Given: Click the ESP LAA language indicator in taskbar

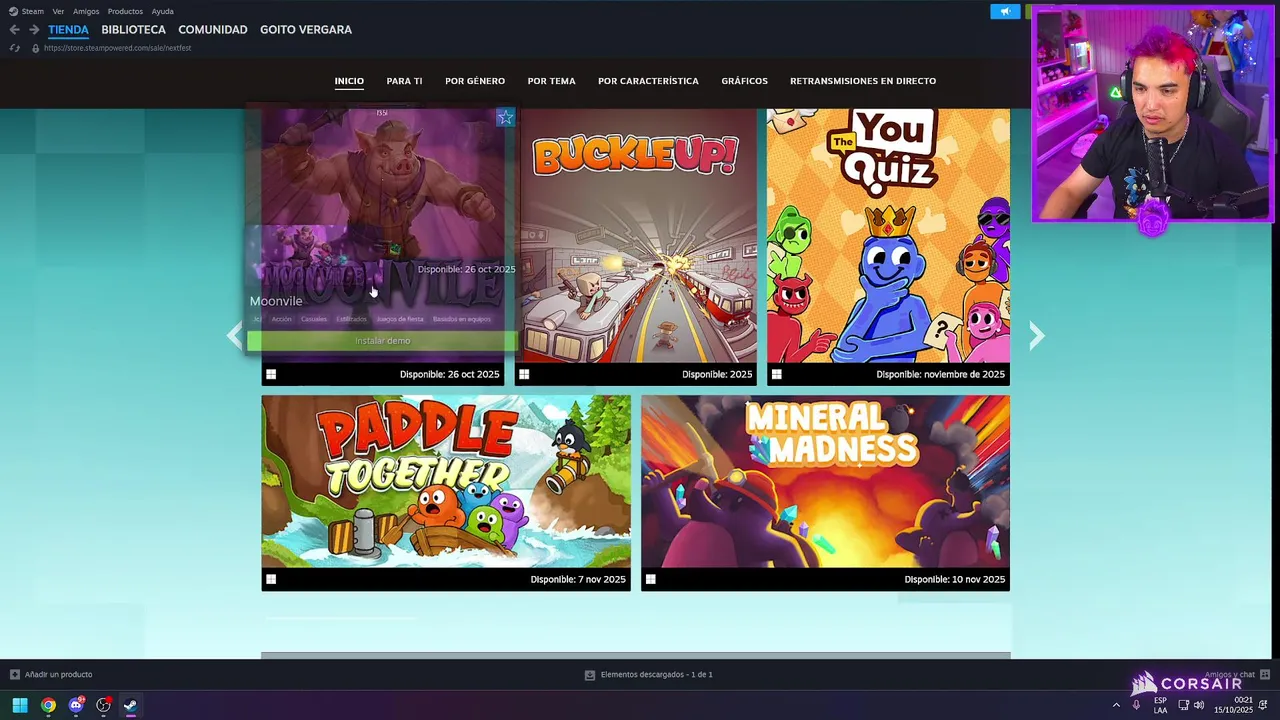Looking at the screenshot, I should tap(1160, 705).
